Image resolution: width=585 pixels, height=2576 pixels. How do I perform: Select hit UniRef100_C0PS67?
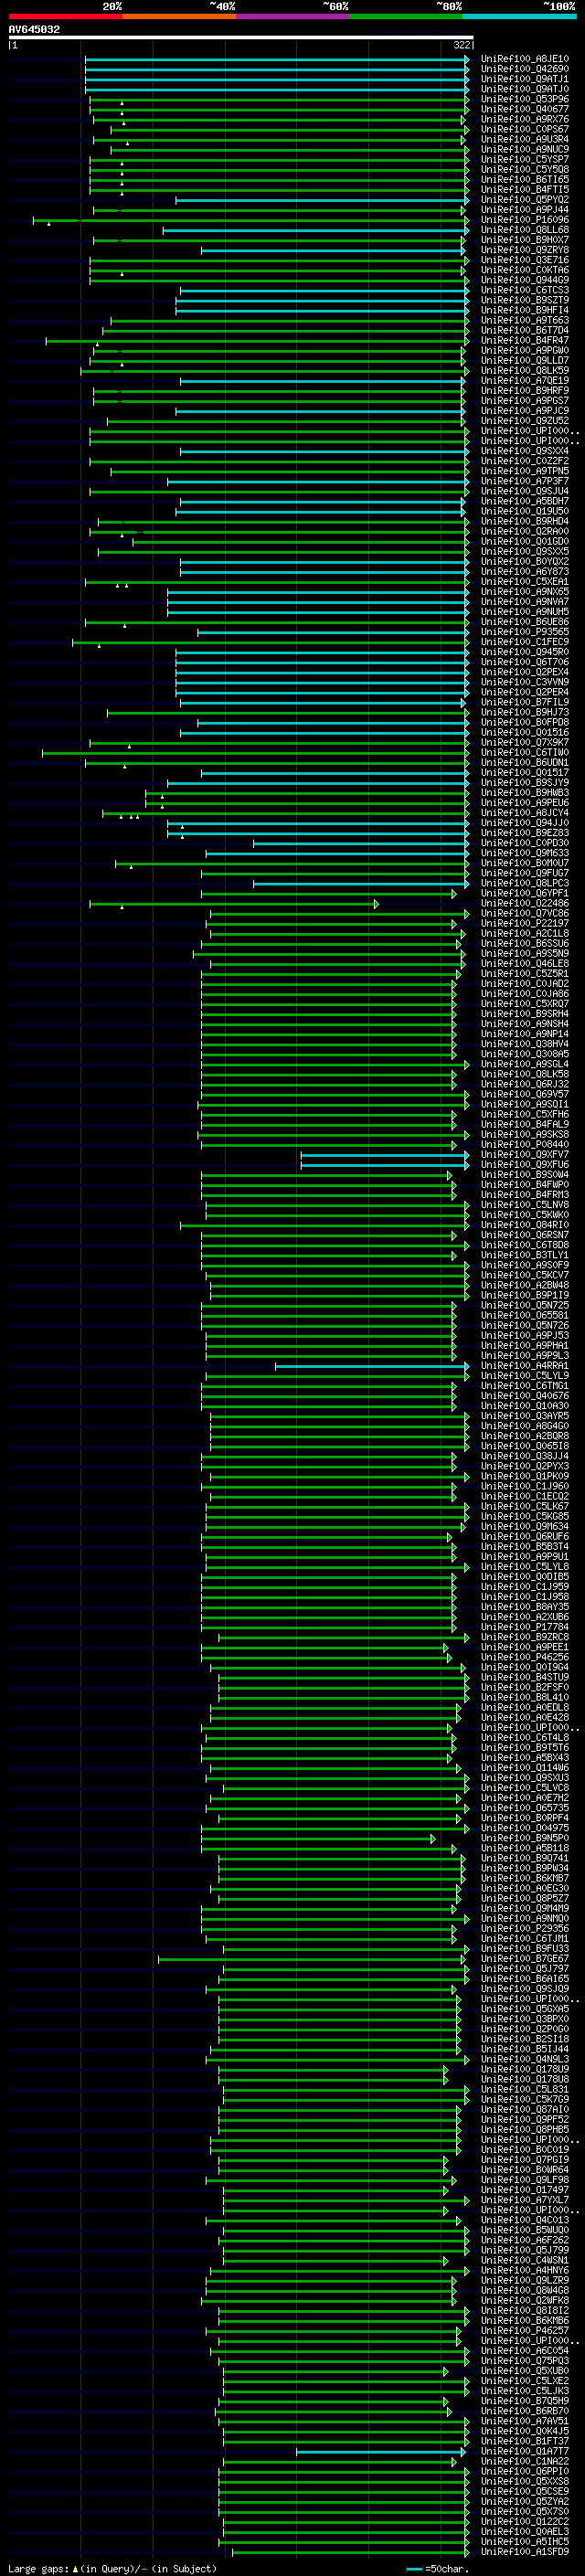525,129
